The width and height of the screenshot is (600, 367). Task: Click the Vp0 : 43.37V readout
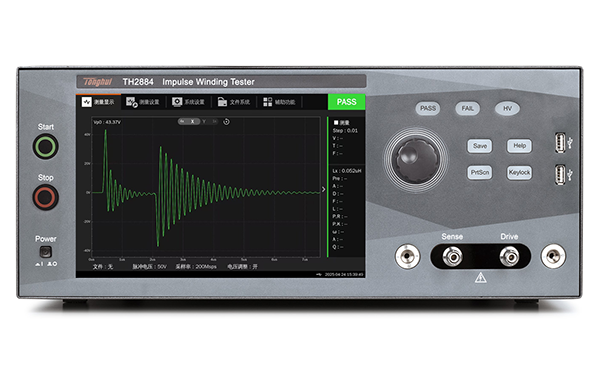pyautogui.click(x=107, y=122)
